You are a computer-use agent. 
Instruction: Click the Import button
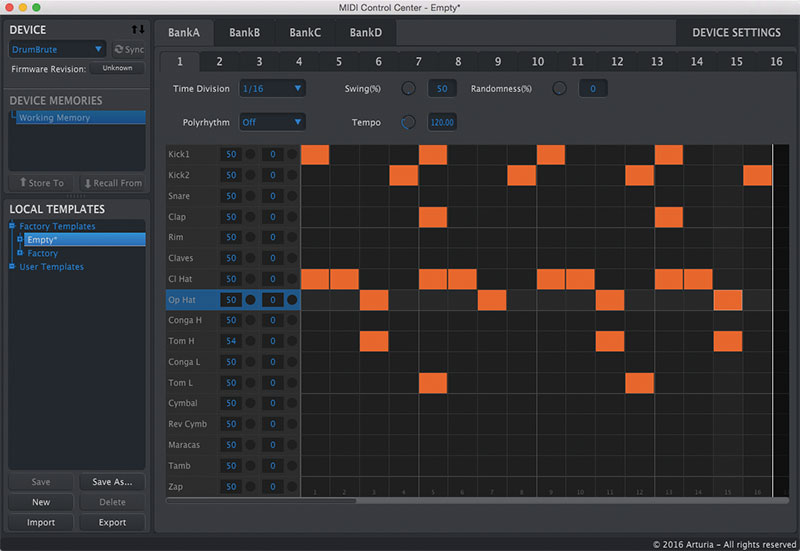click(x=41, y=523)
